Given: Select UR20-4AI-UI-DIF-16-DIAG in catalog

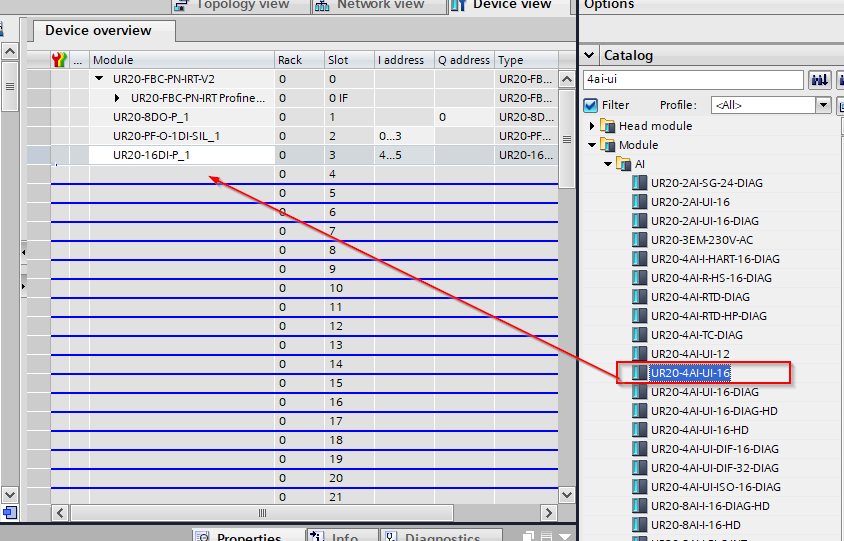Looking at the screenshot, I should [x=714, y=449].
